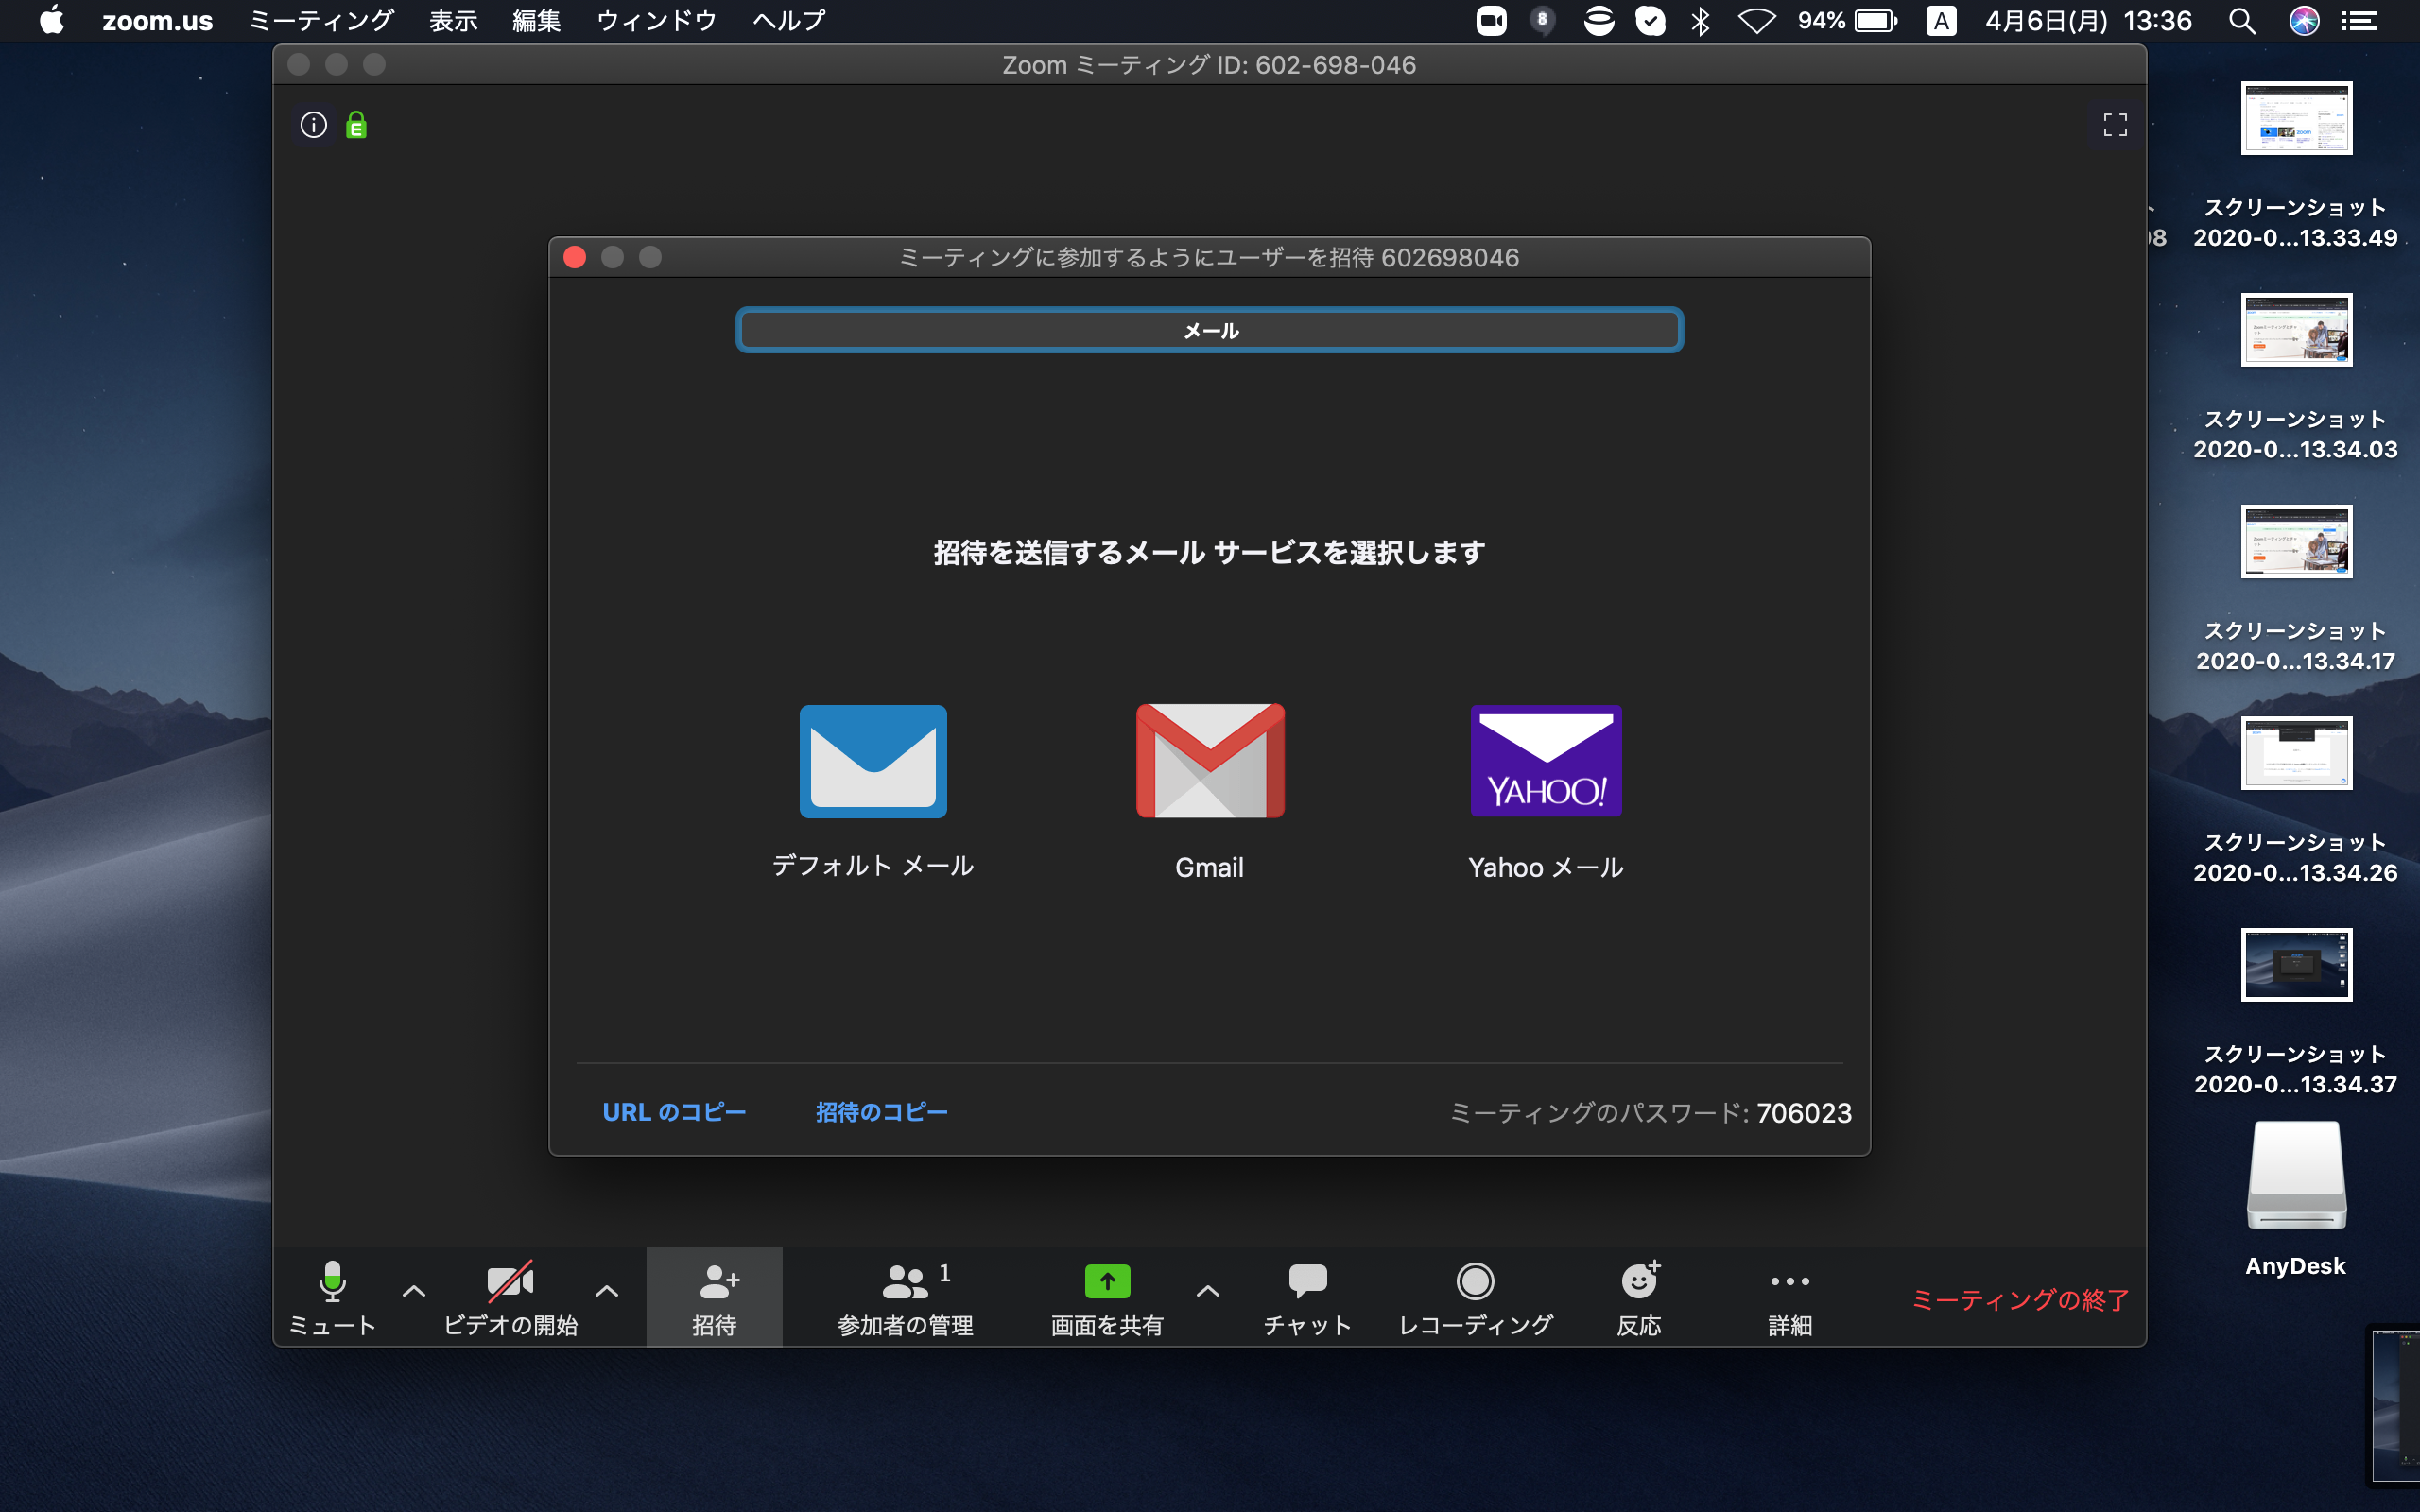Click the checkmark shield menu bar icon
This screenshot has width=2420, height=1512.
[x=1650, y=21]
